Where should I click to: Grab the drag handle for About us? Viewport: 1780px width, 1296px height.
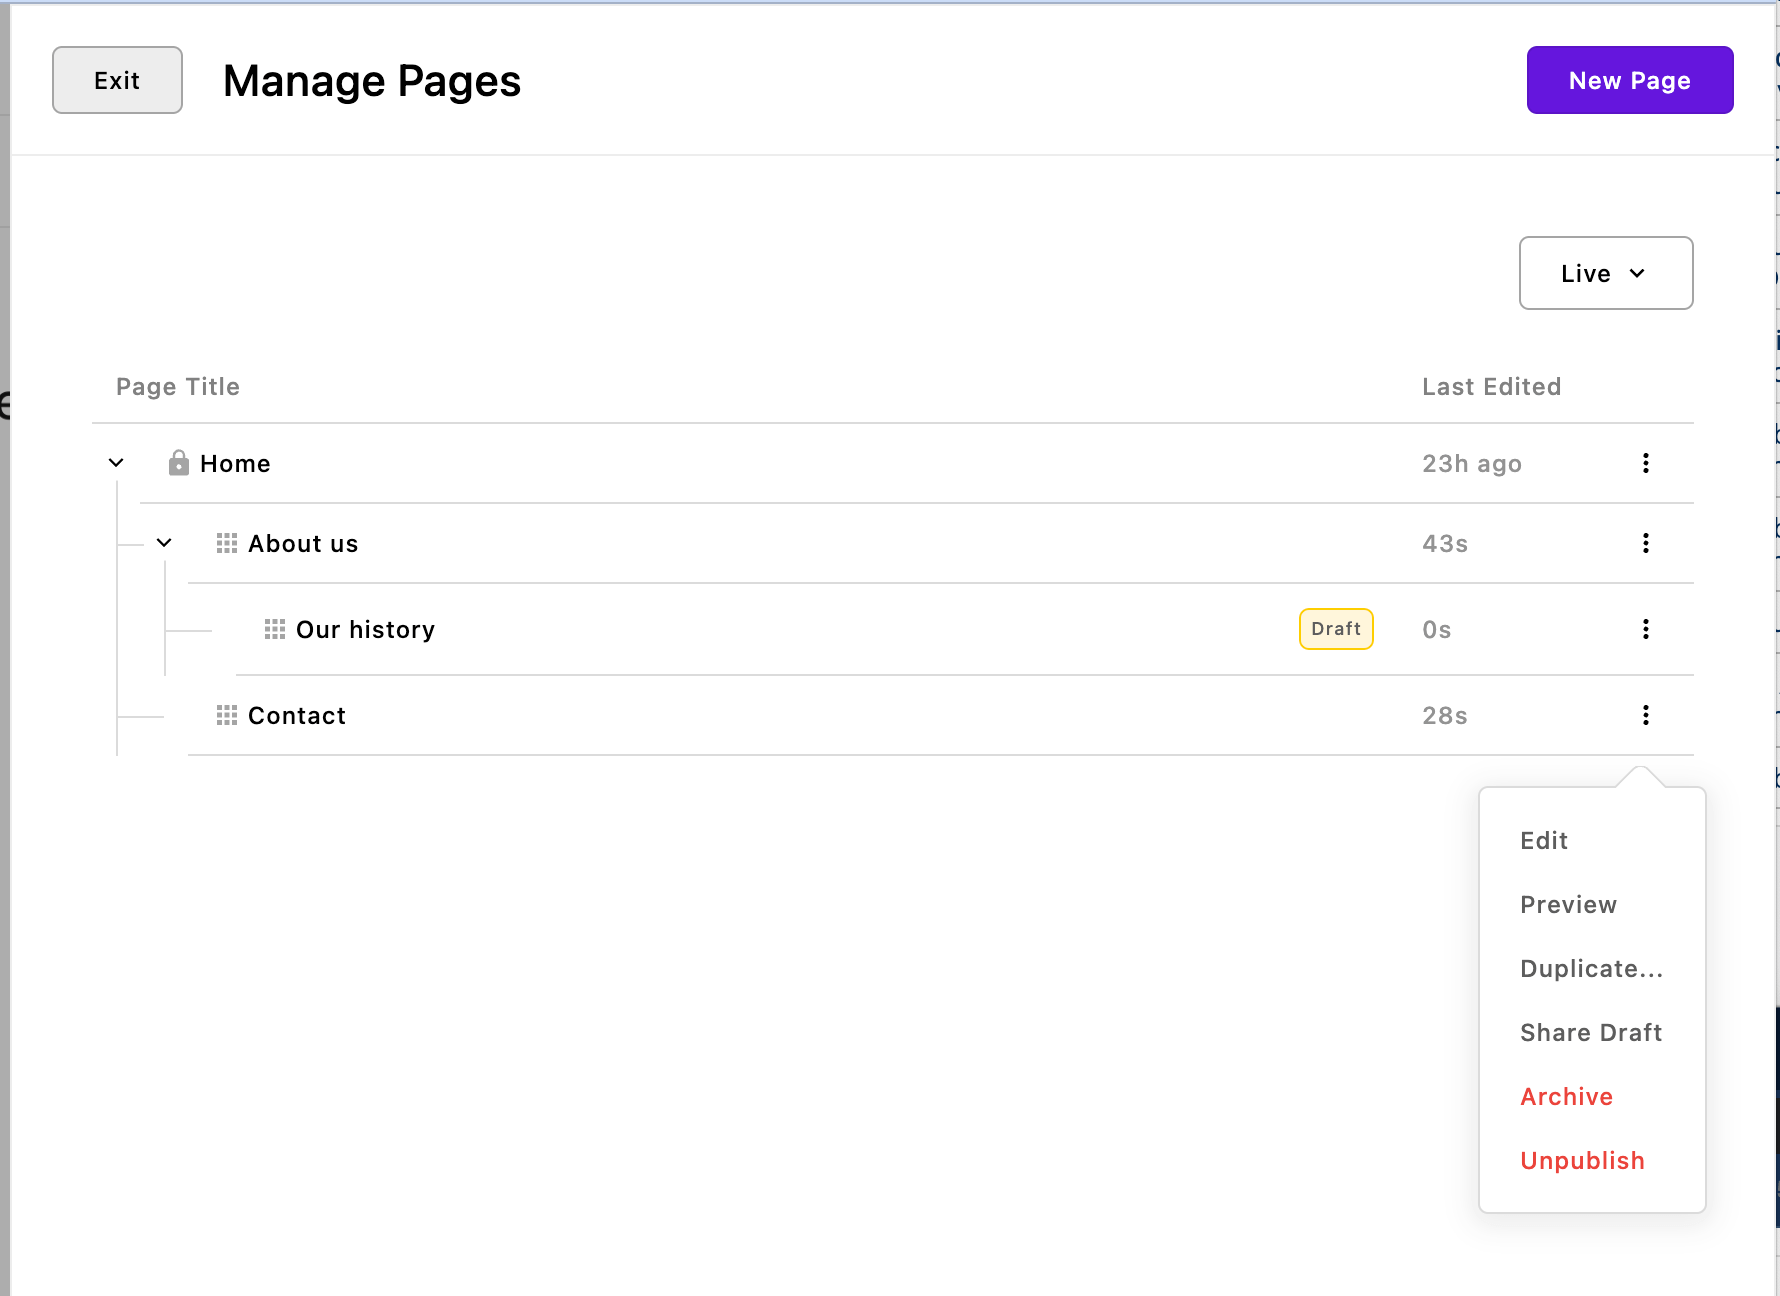pos(226,543)
